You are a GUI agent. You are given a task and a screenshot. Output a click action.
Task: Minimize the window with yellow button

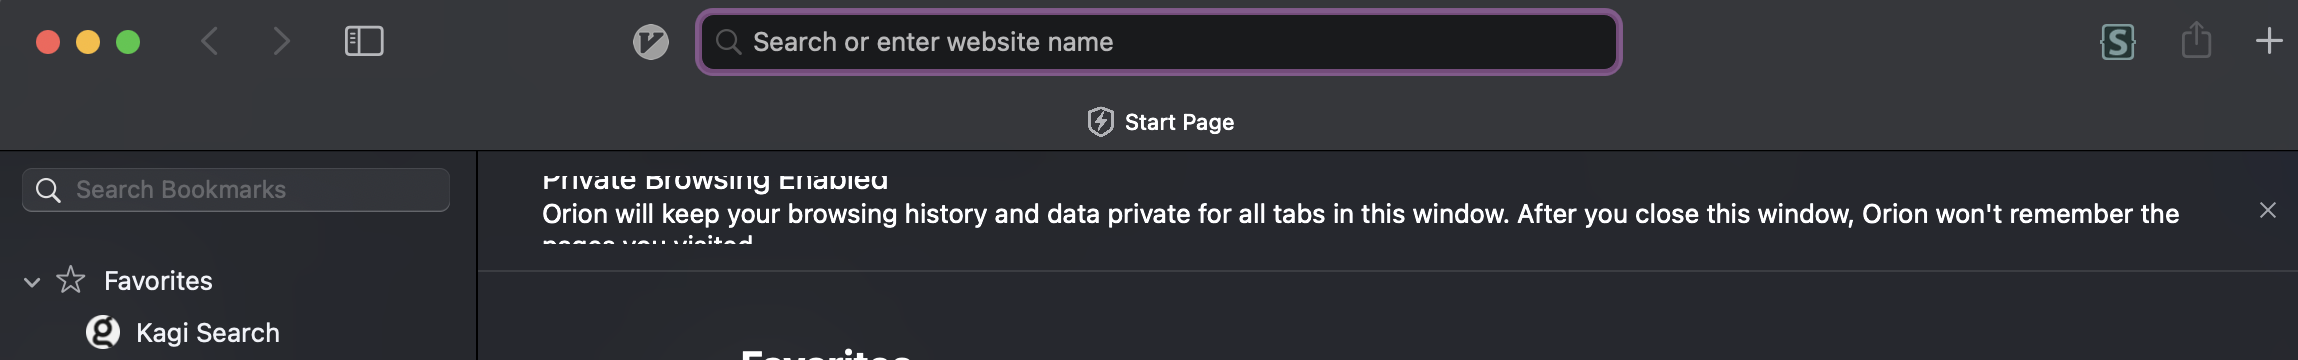click(88, 42)
